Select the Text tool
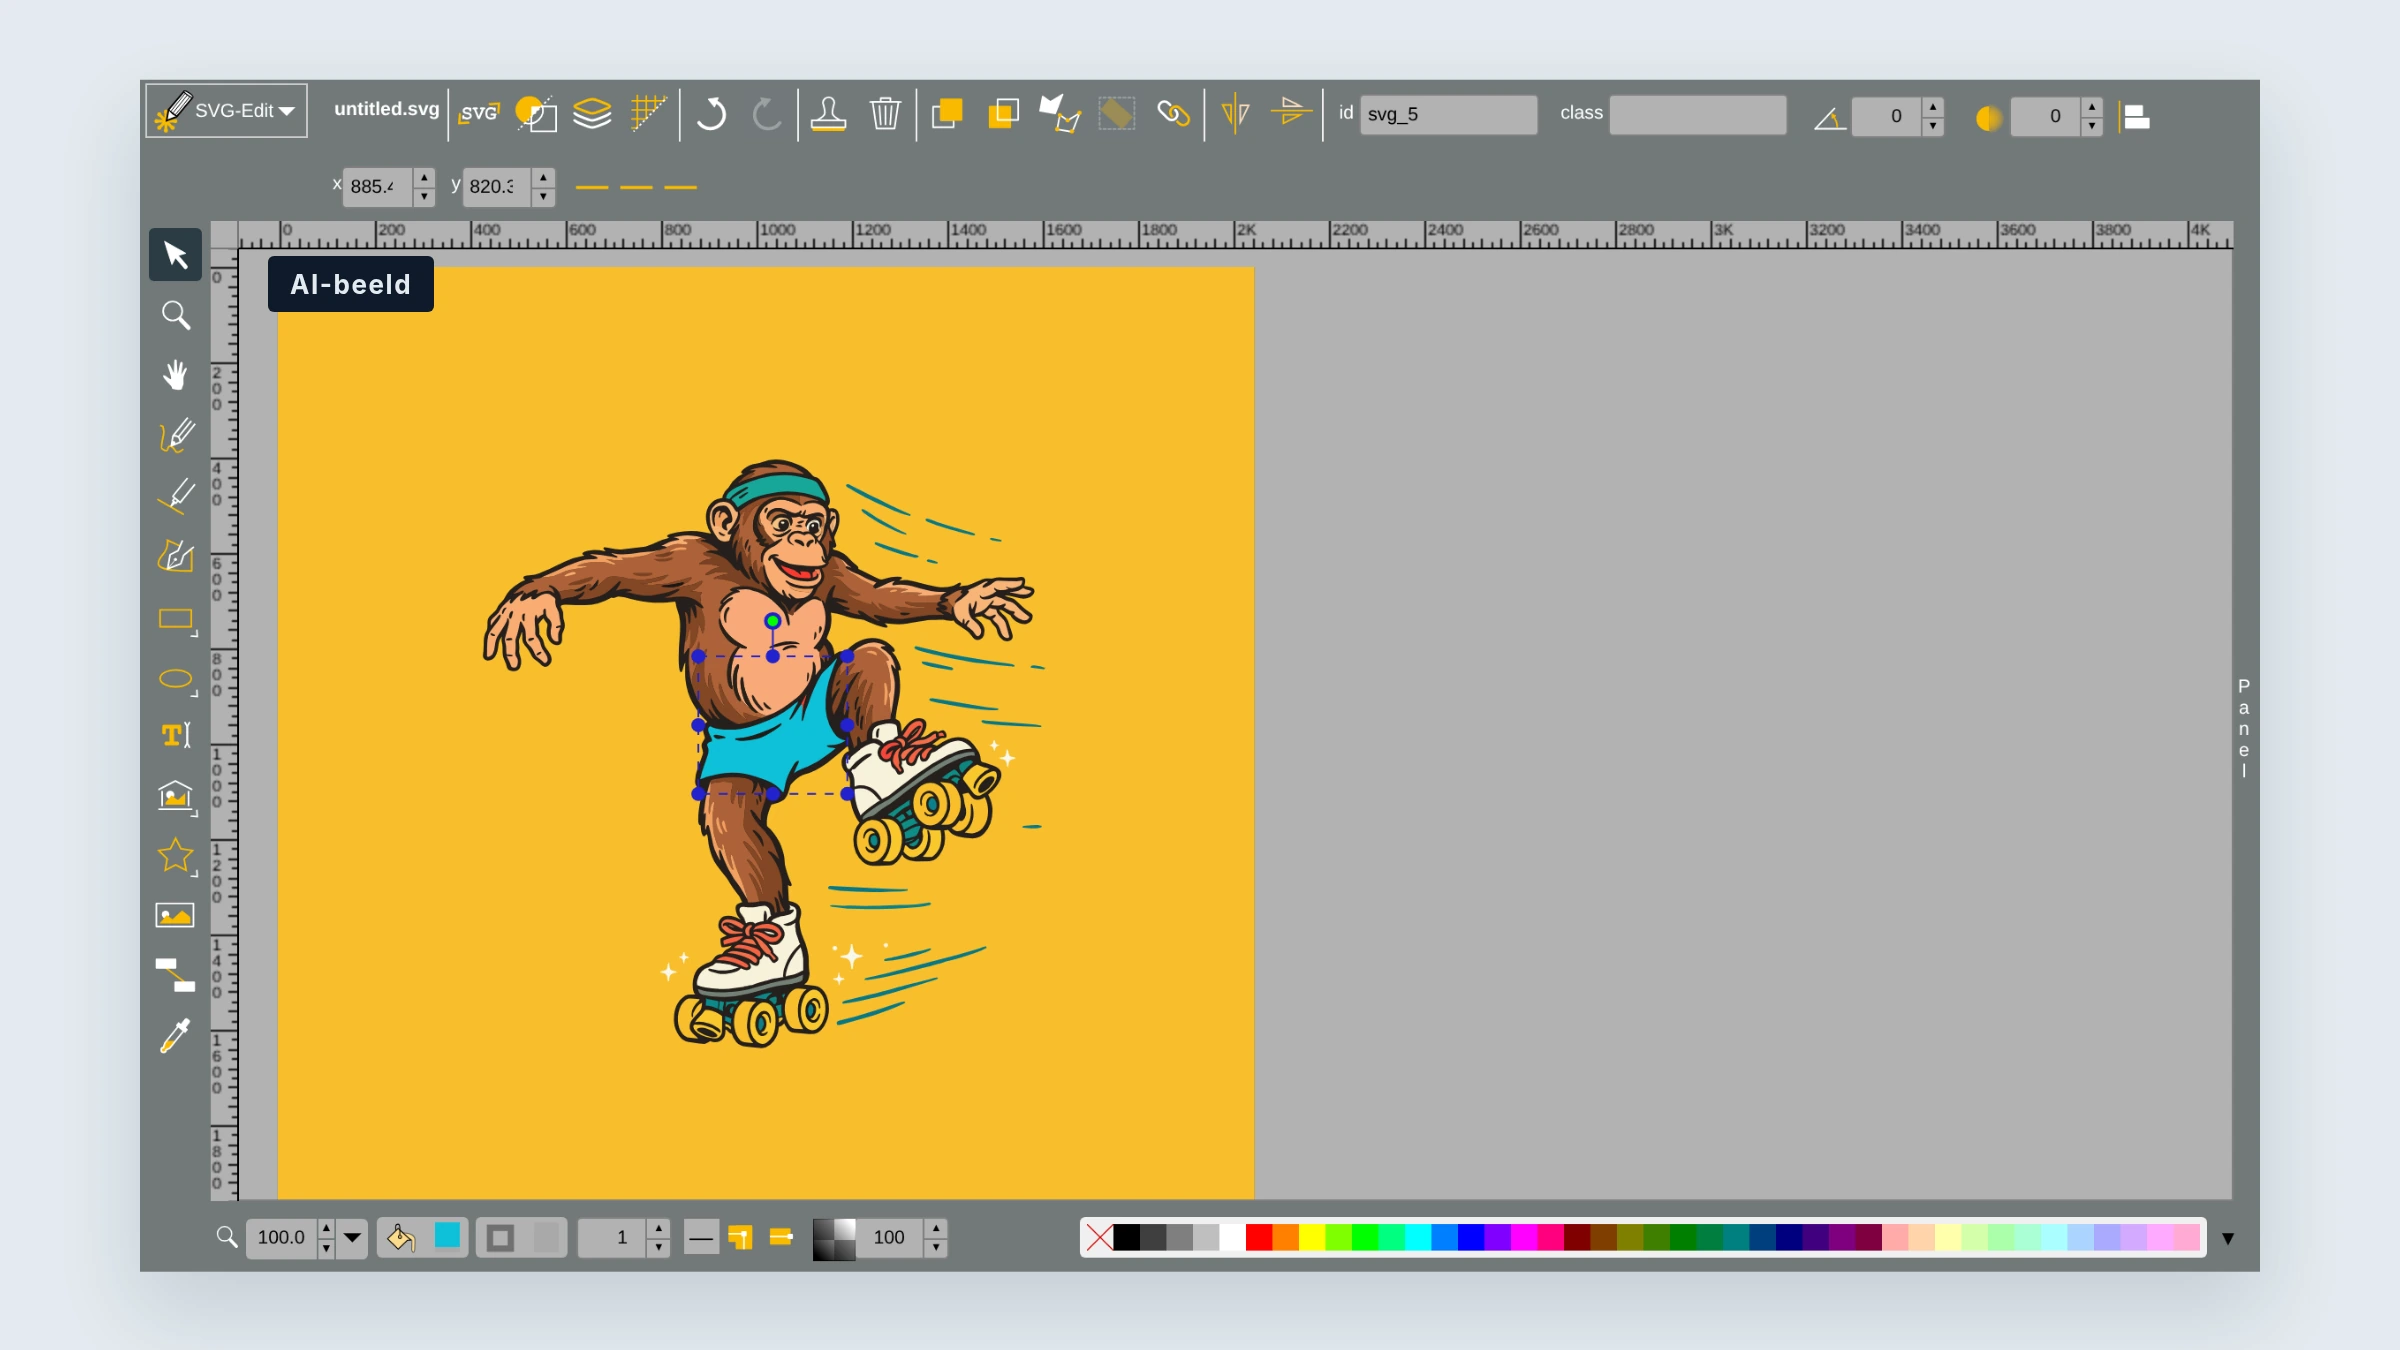 pyautogui.click(x=175, y=736)
